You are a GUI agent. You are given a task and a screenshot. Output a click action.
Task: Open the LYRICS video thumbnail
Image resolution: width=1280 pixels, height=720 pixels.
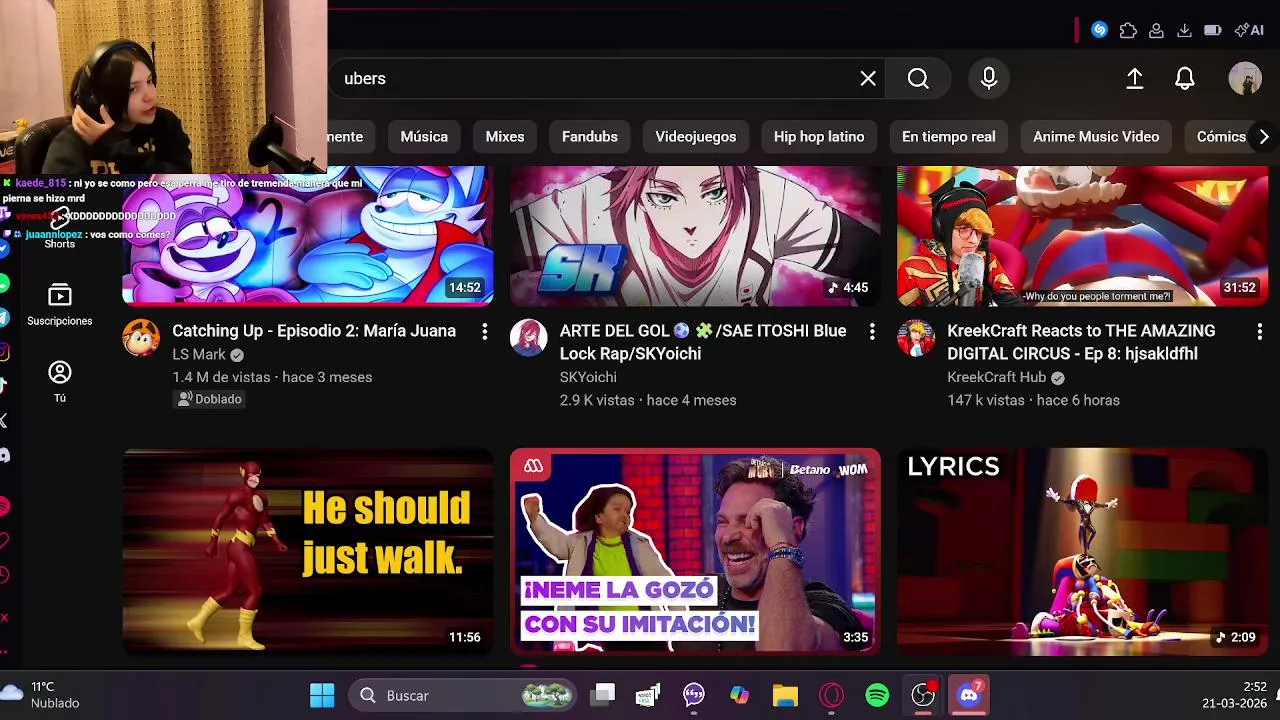pos(1082,551)
